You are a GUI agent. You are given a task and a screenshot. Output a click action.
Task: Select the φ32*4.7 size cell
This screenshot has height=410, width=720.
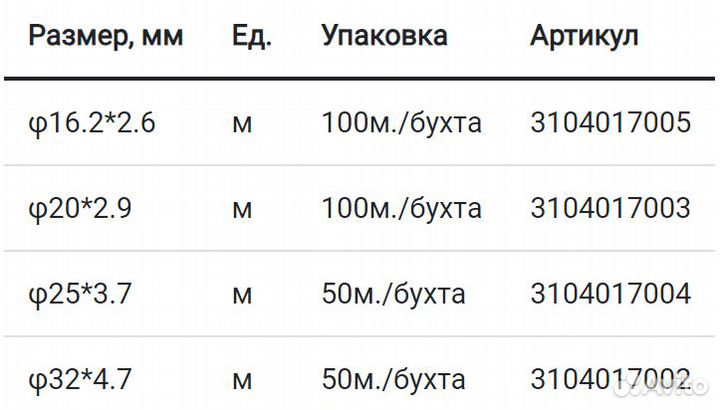point(80,380)
